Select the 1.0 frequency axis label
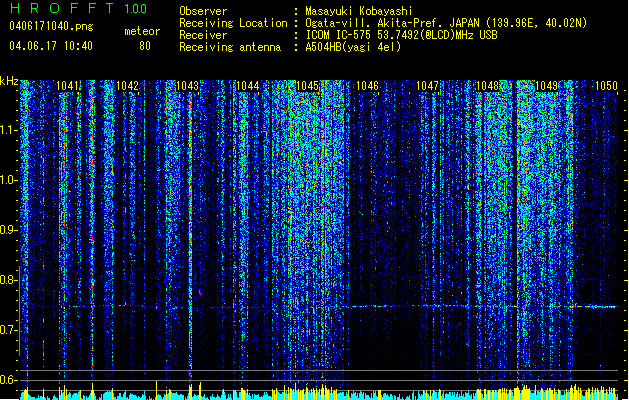The height and width of the screenshot is (400, 629). pyautogui.click(x=8, y=180)
